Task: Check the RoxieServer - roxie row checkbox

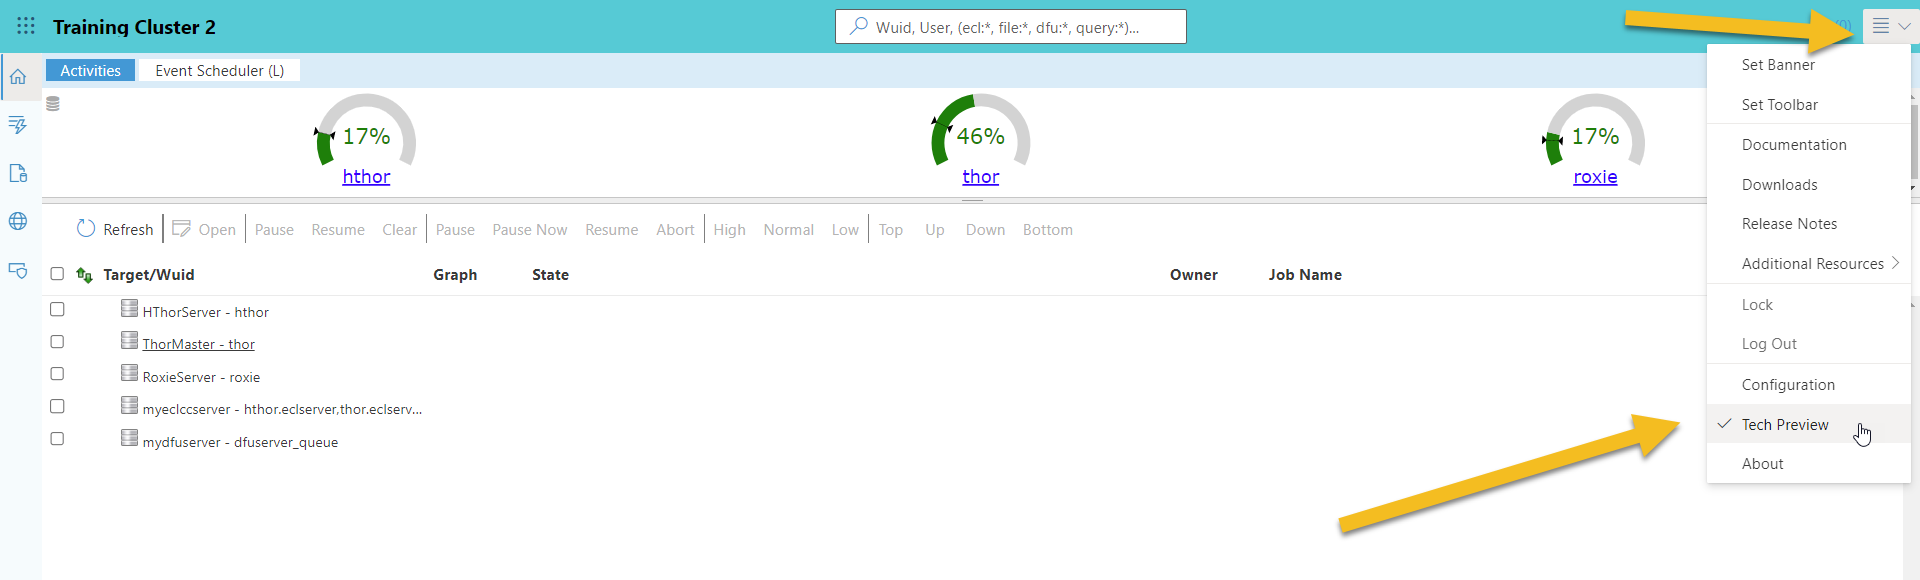Action: point(57,374)
